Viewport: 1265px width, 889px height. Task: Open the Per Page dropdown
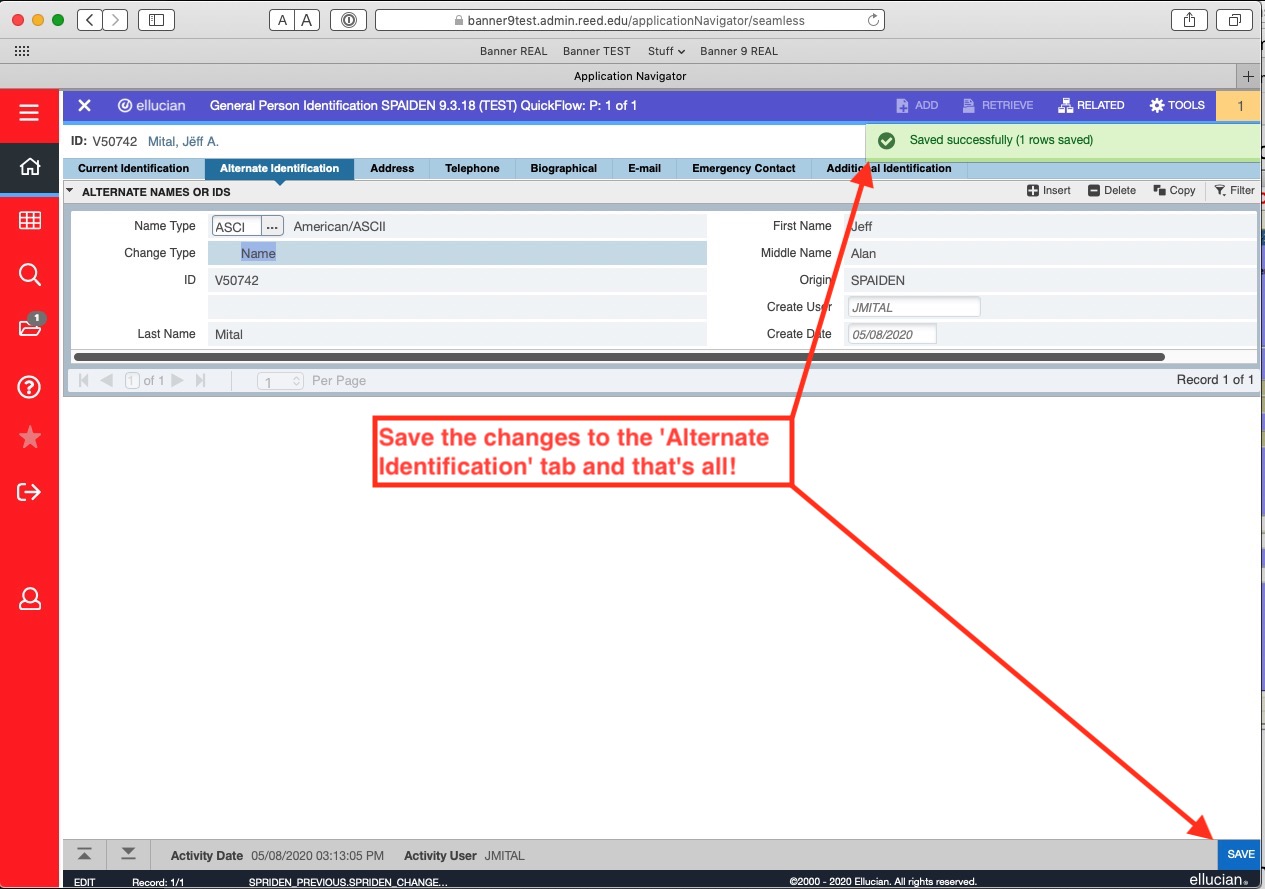280,381
